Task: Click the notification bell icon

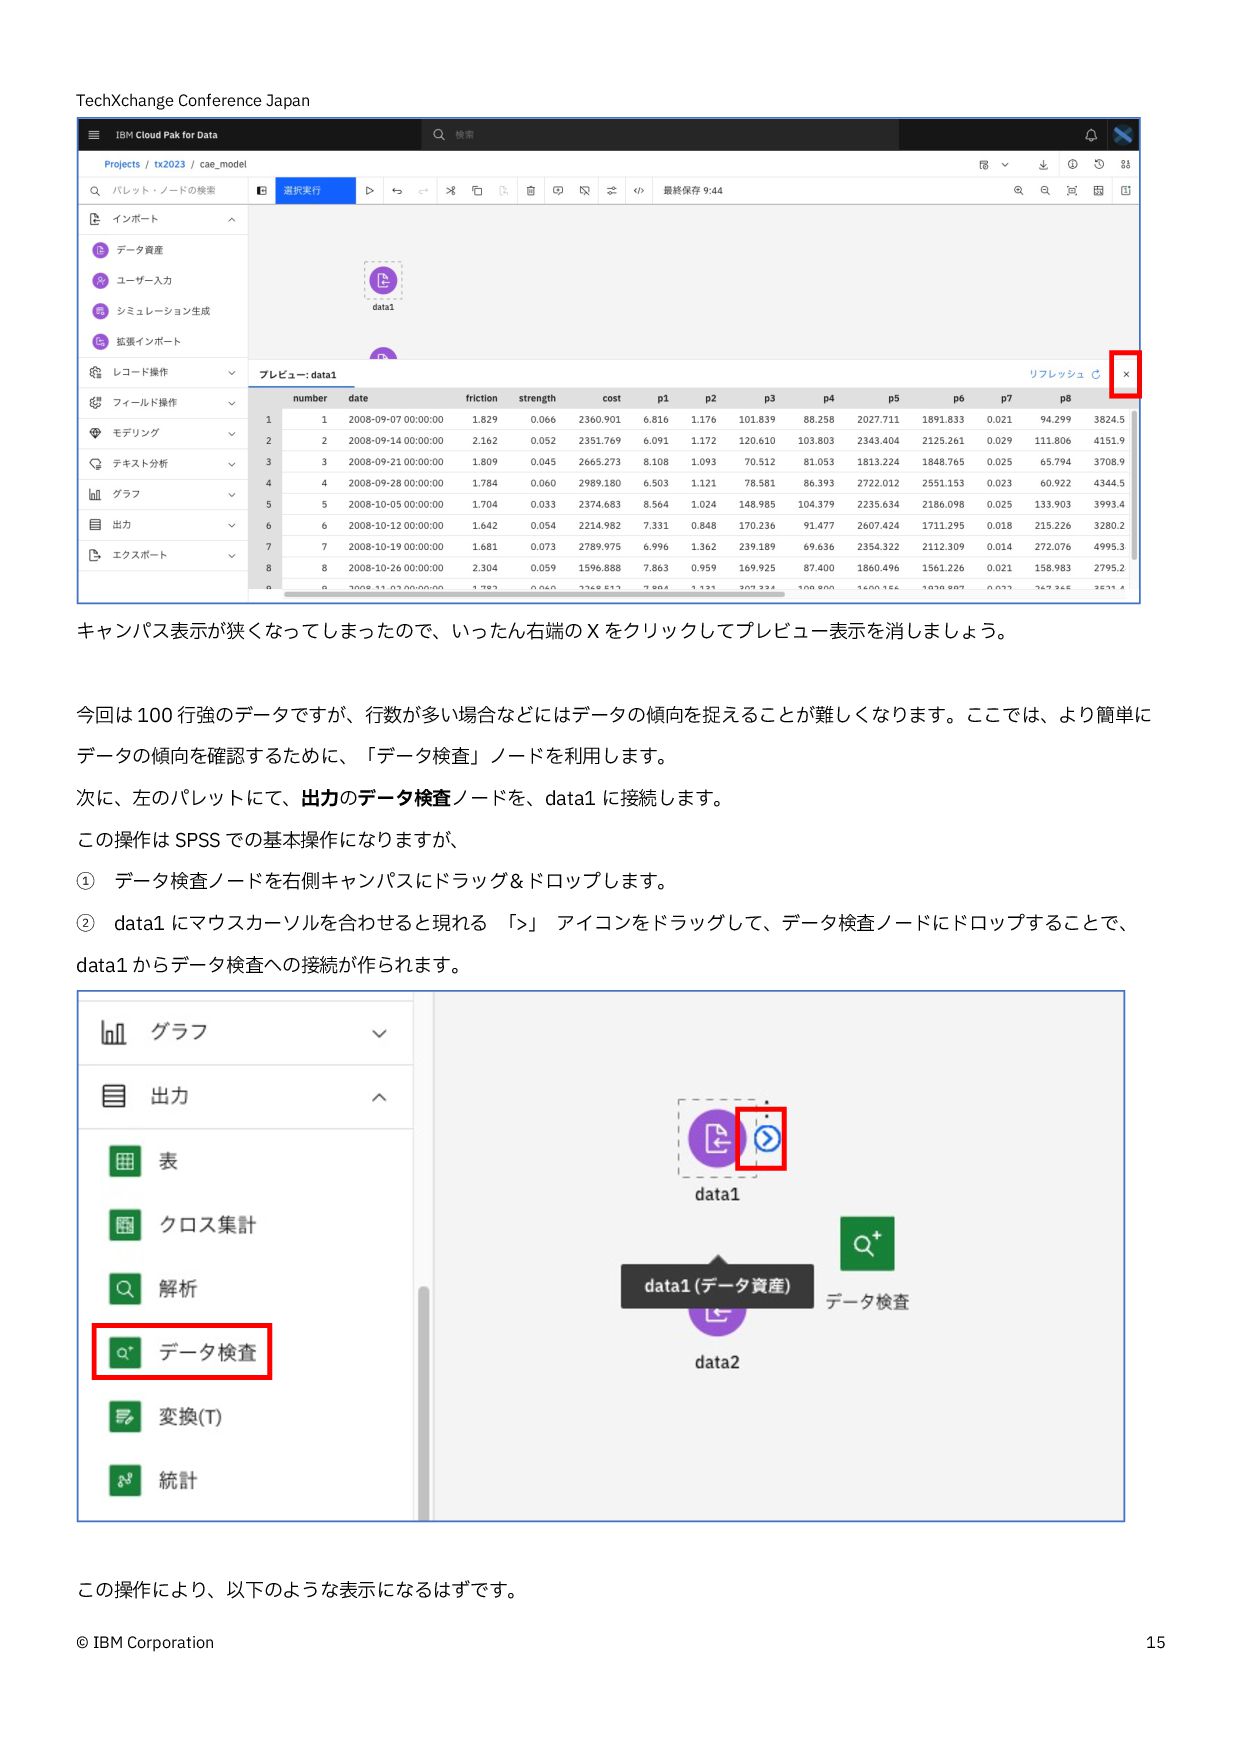Action: point(1091,135)
